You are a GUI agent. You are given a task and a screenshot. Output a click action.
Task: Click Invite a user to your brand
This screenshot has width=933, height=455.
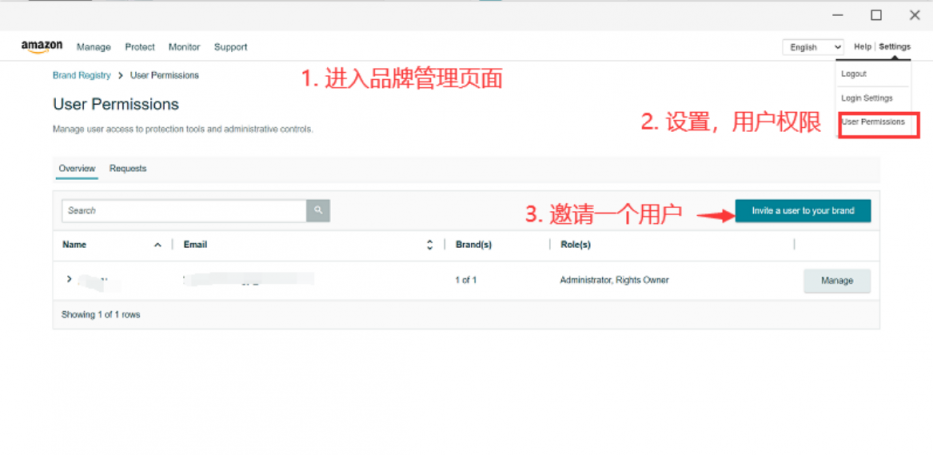pyautogui.click(x=802, y=211)
